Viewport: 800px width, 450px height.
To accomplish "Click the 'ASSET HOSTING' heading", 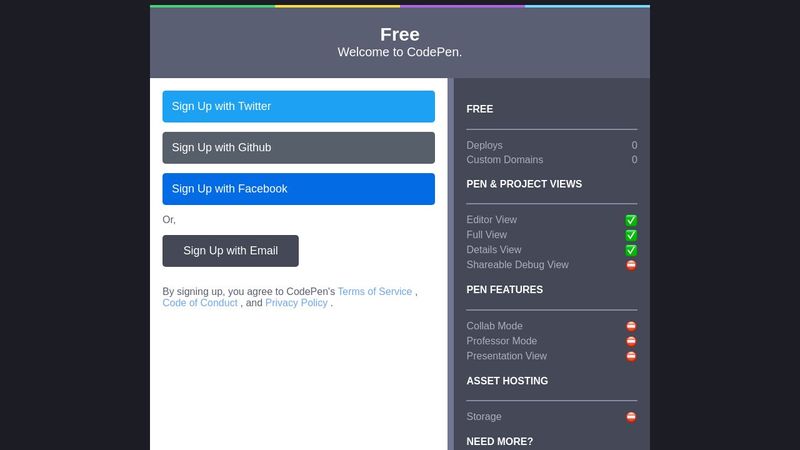I will tap(507, 381).
